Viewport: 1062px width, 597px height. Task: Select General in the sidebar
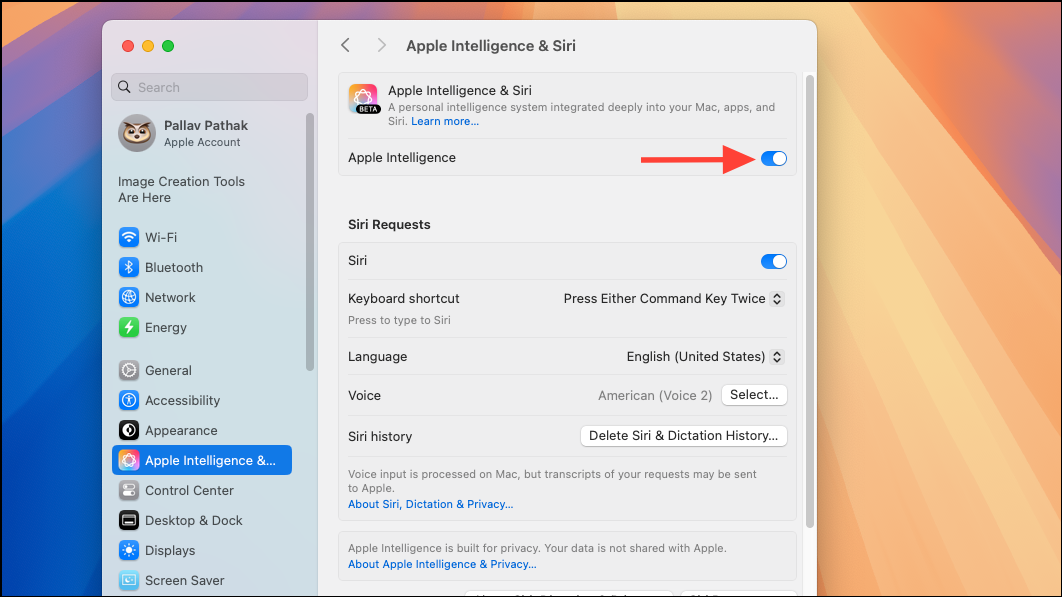pyautogui.click(x=202, y=370)
